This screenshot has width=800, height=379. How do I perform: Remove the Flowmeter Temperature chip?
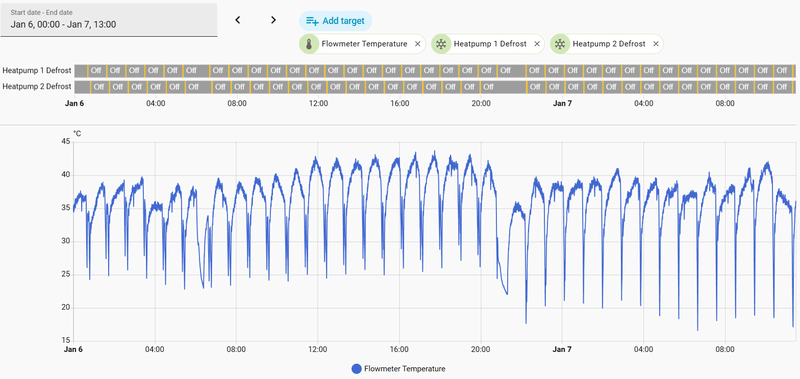point(417,44)
